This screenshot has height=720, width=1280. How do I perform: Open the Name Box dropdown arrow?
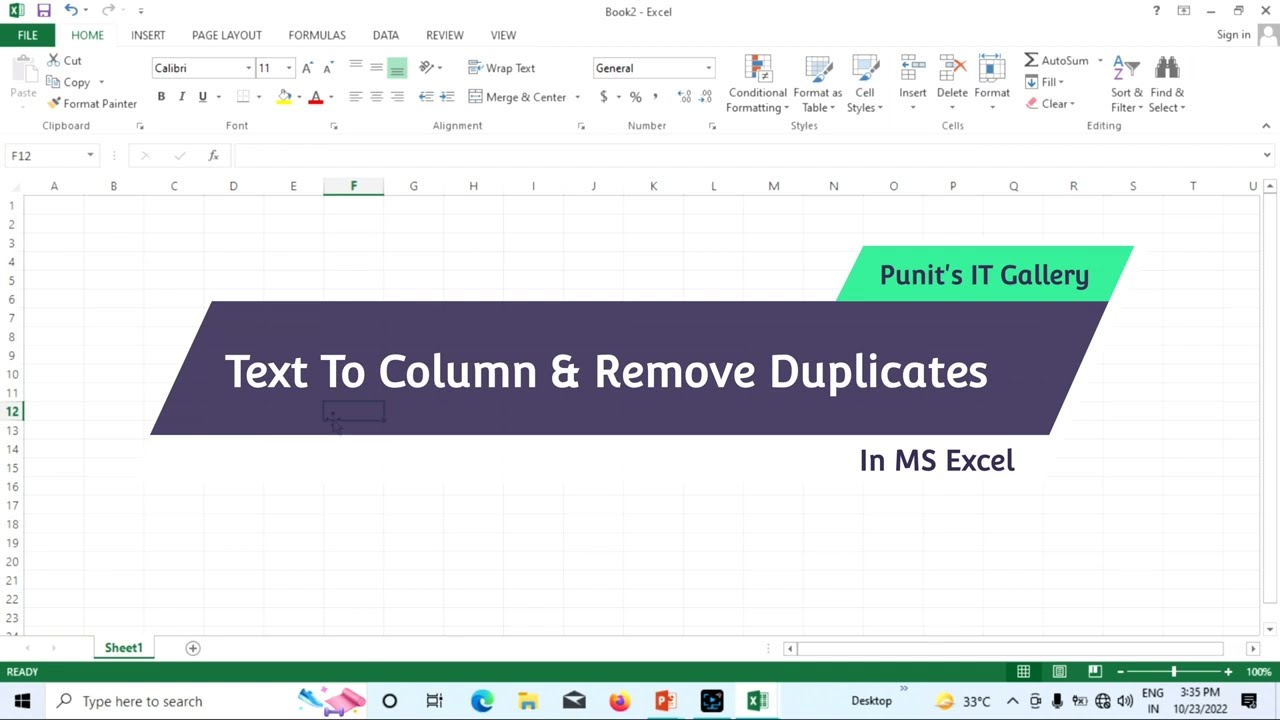tap(90, 155)
